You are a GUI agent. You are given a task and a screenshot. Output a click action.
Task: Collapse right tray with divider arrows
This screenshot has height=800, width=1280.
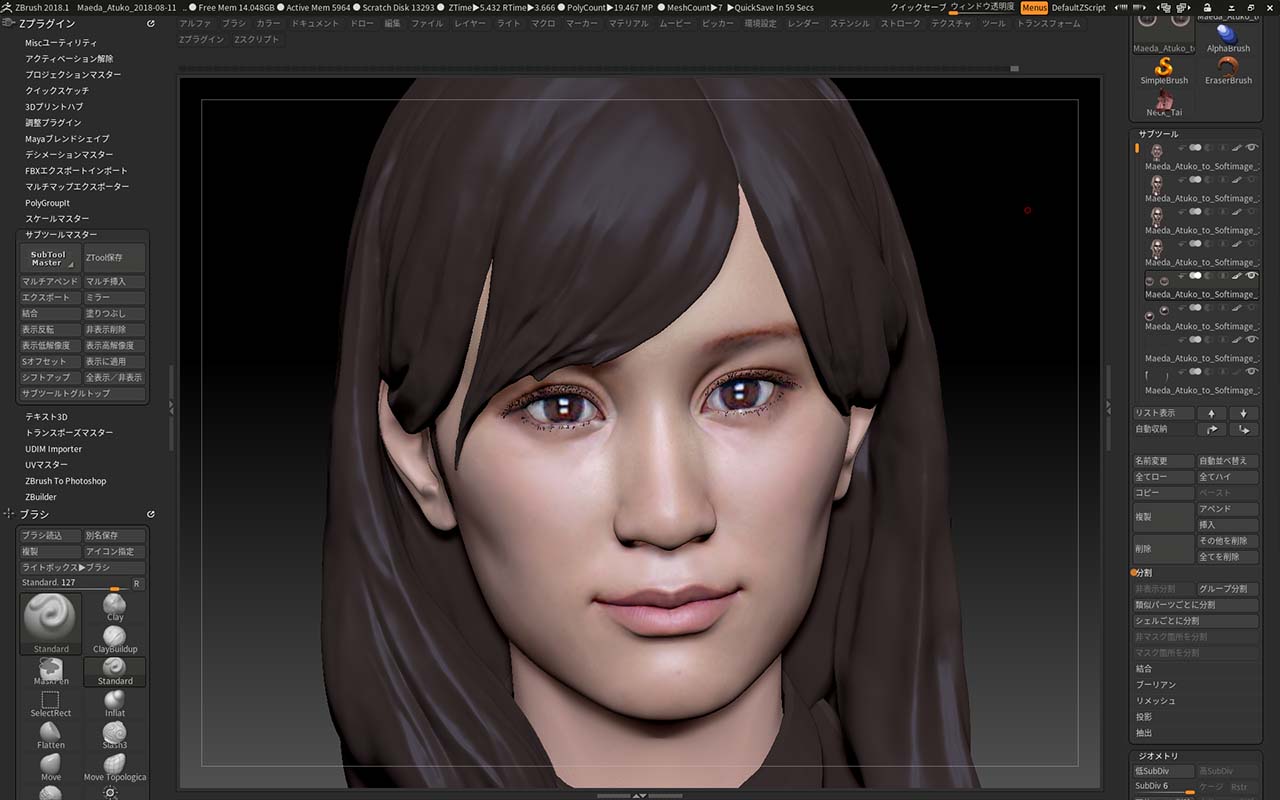coord(1108,408)
